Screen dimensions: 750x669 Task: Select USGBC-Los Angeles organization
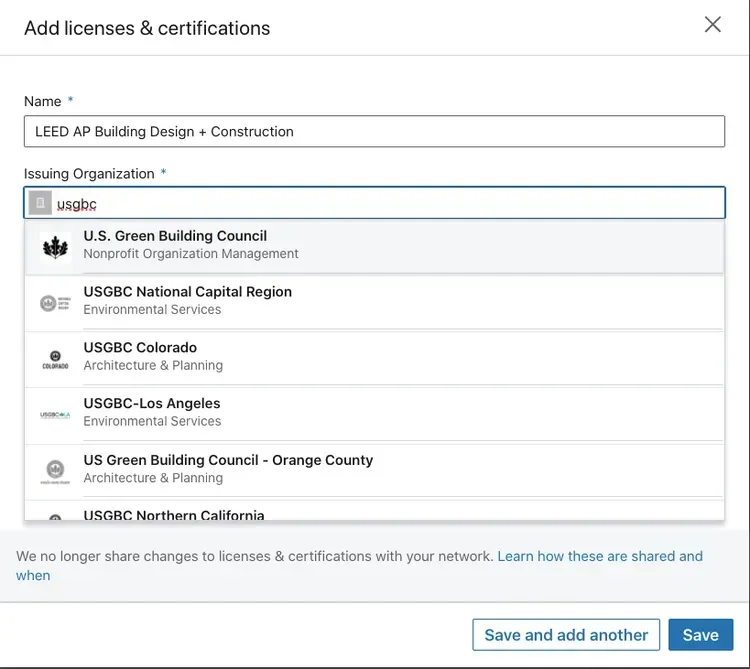coord(375,414)
